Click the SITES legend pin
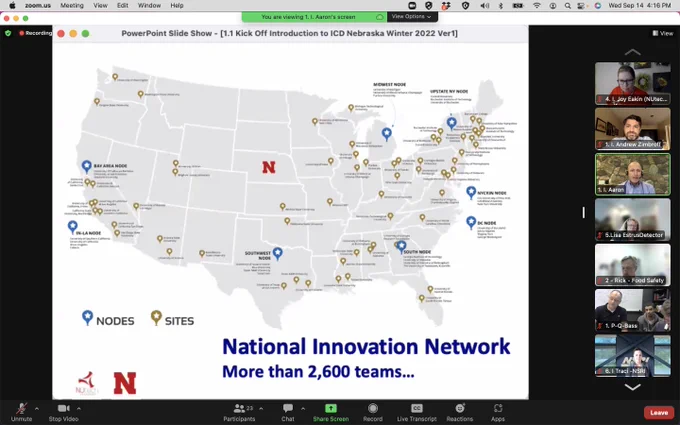 [x=156, y=317]
